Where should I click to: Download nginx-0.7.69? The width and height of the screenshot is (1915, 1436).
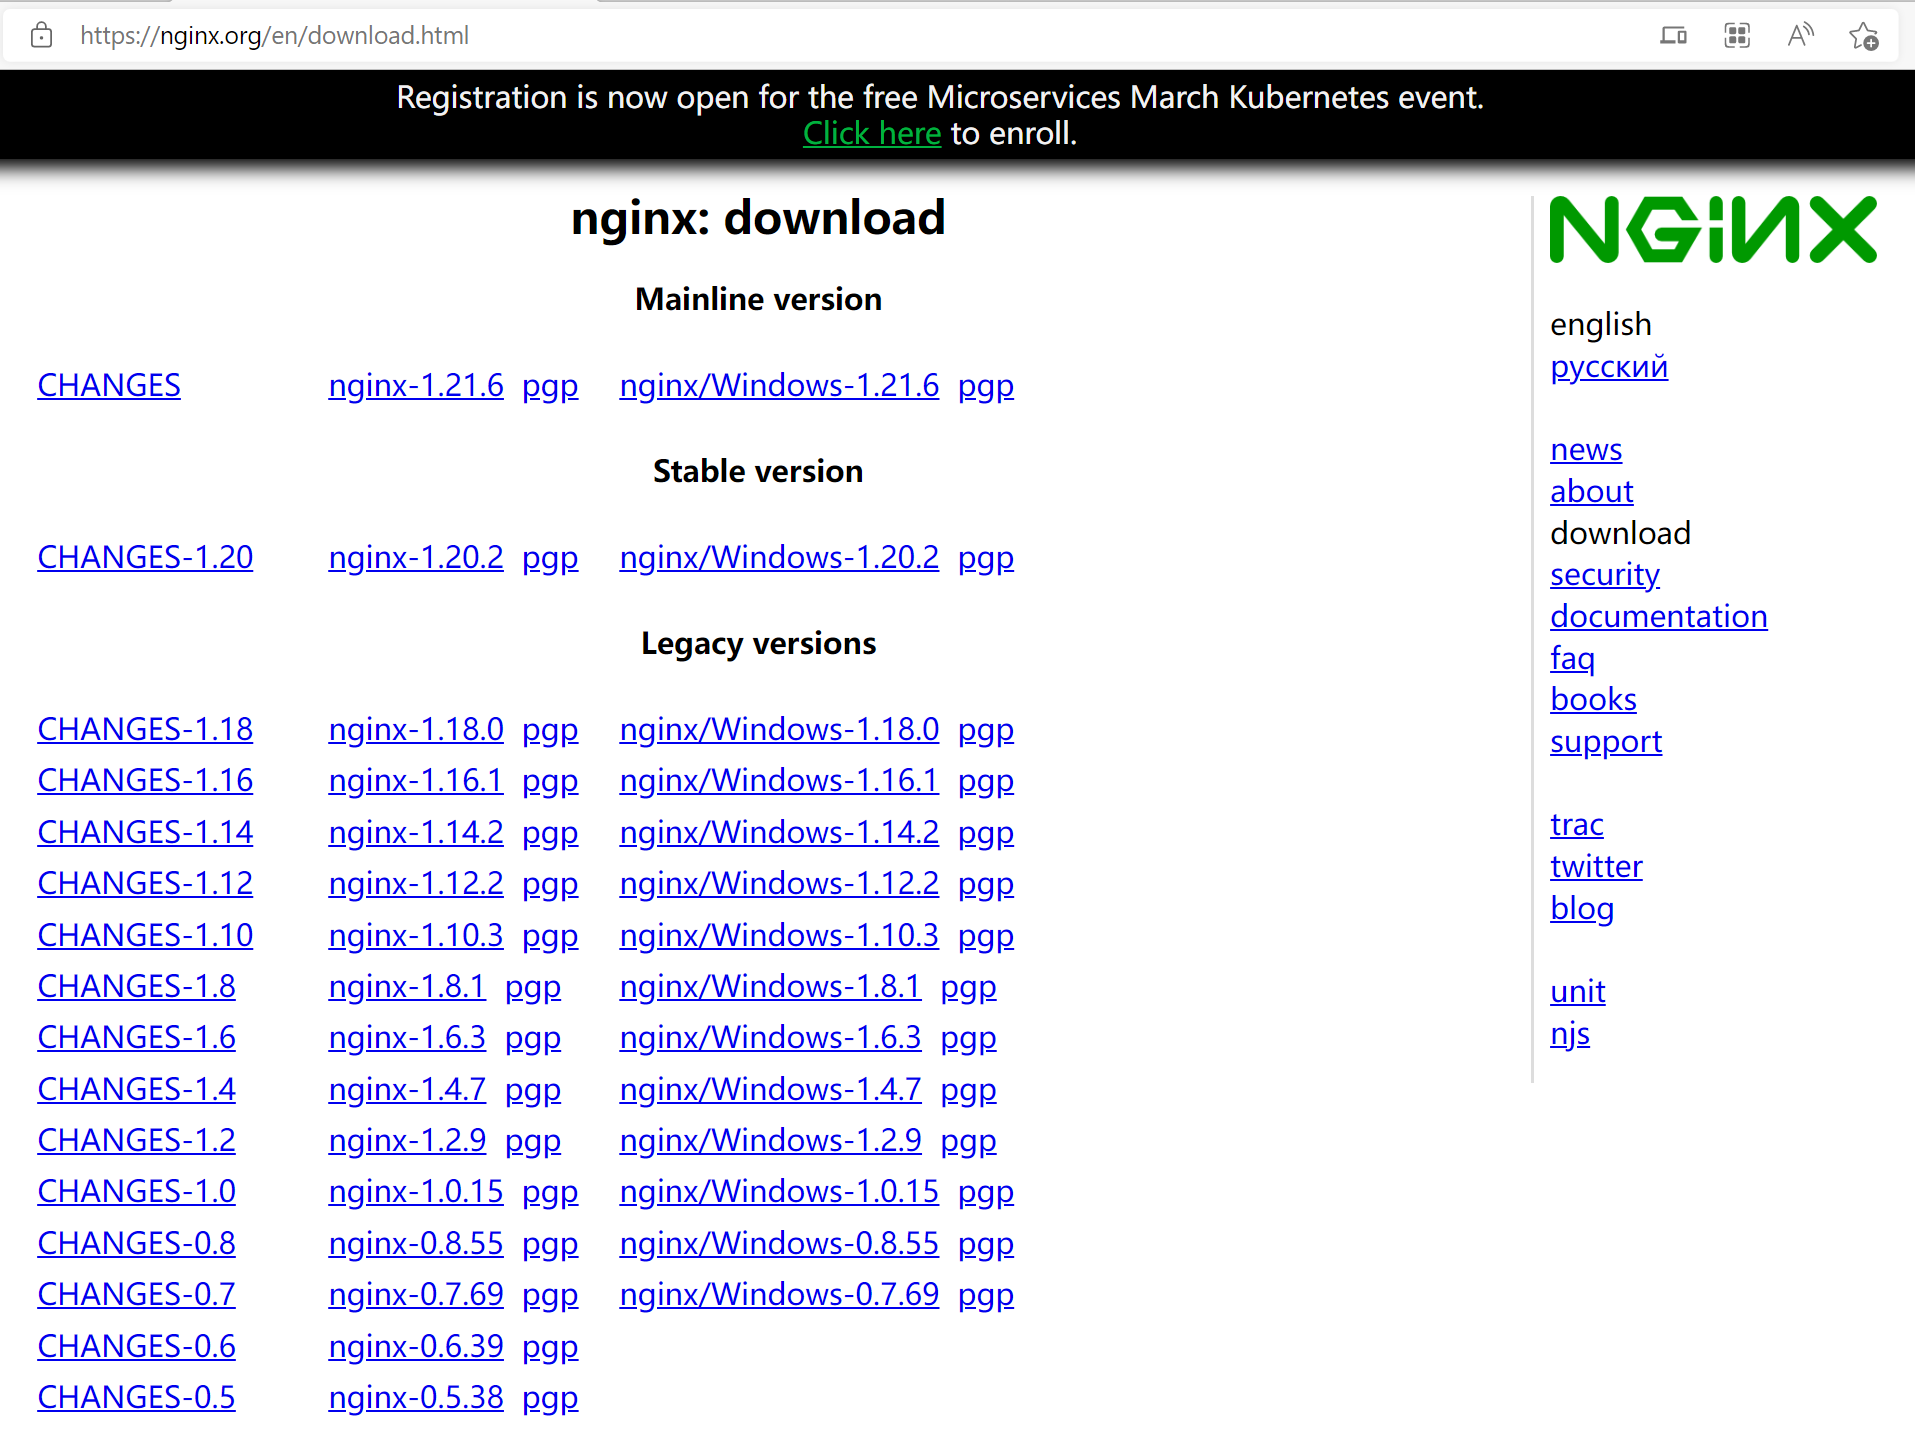click(x=416, y=1294)
